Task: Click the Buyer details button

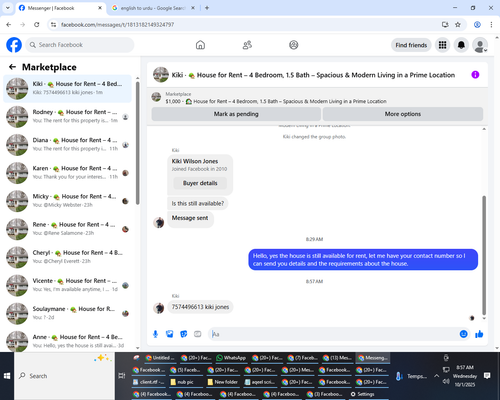Action: [200, 183]
